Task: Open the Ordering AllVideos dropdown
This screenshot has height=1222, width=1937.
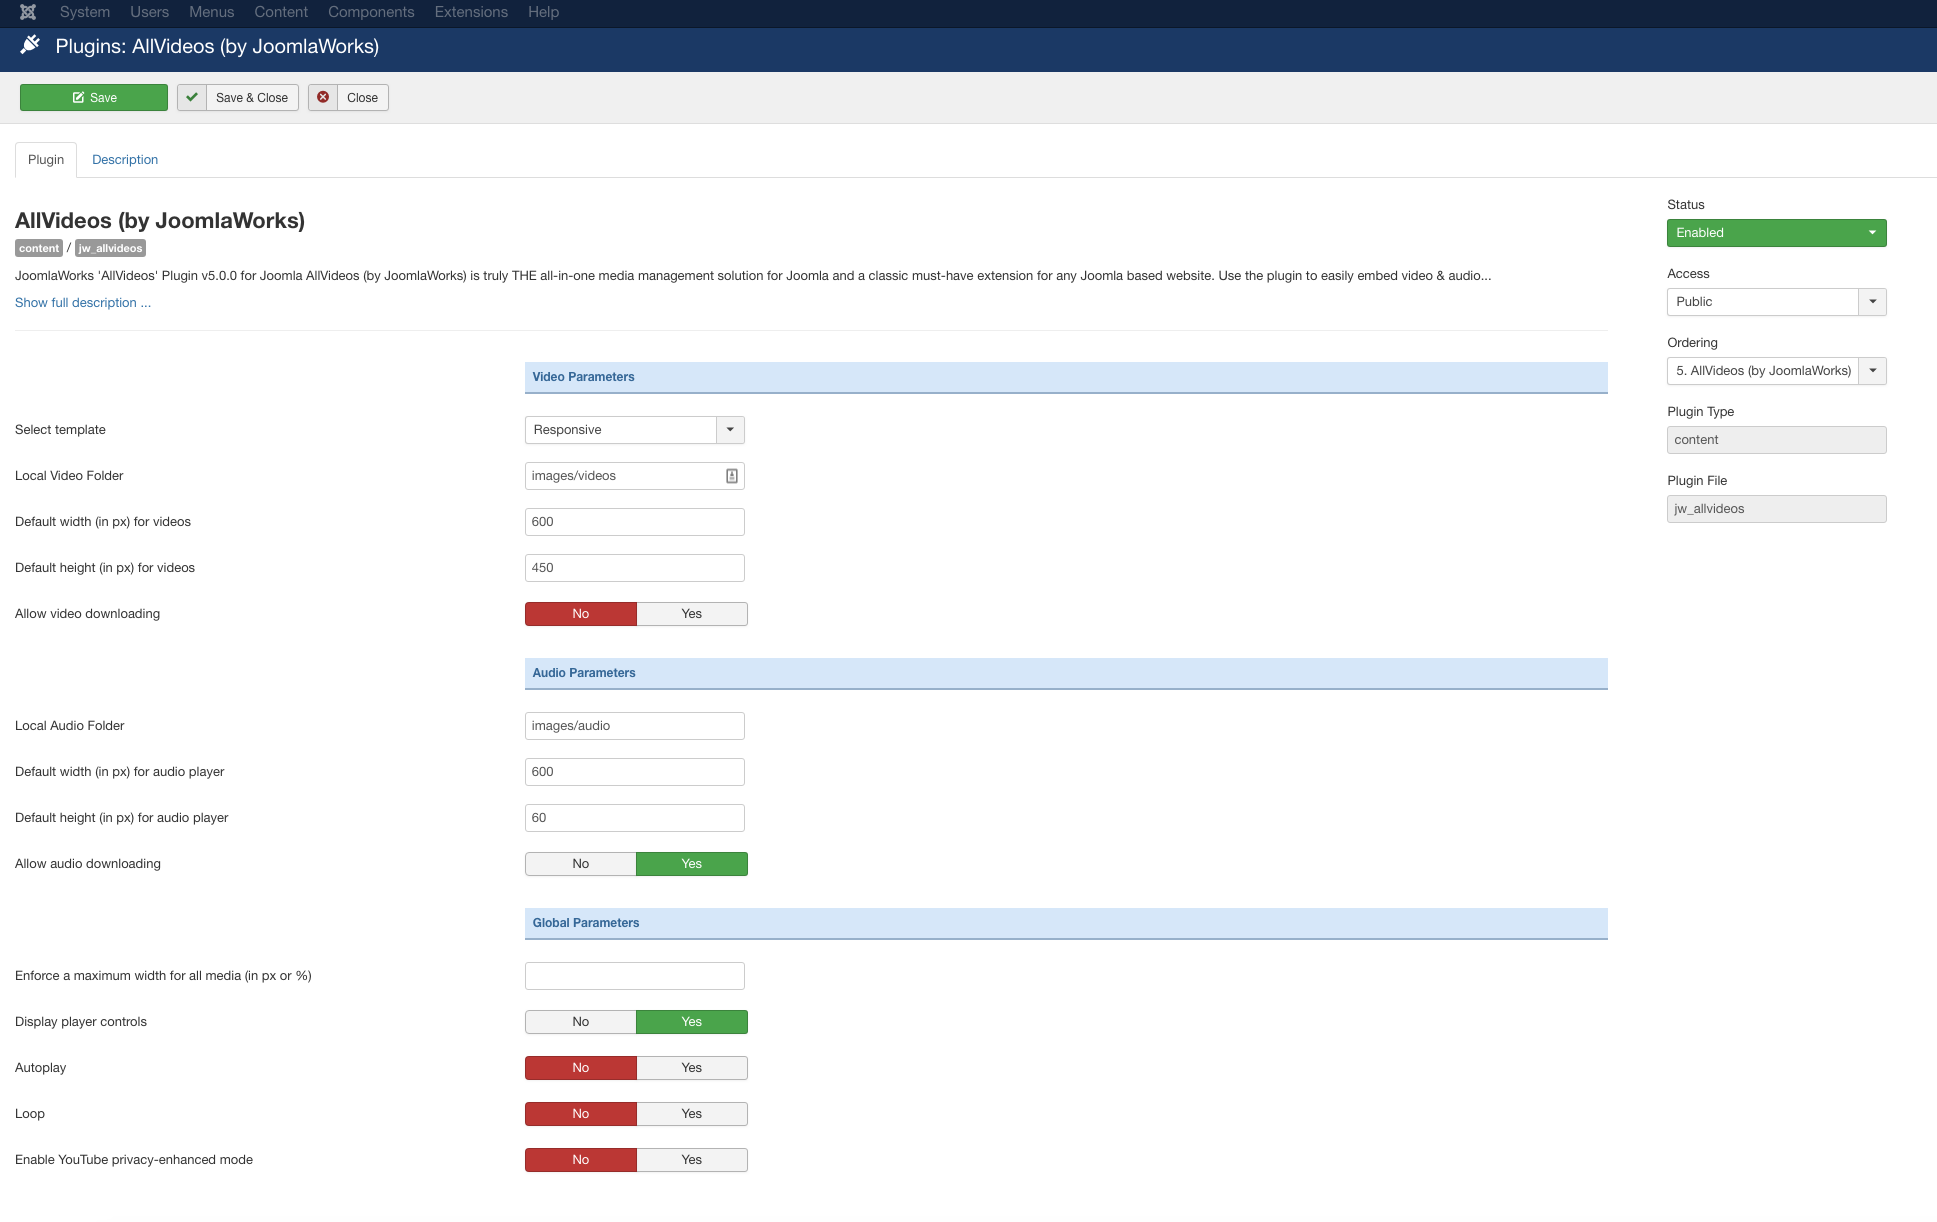Action: tap(1777, 371)
